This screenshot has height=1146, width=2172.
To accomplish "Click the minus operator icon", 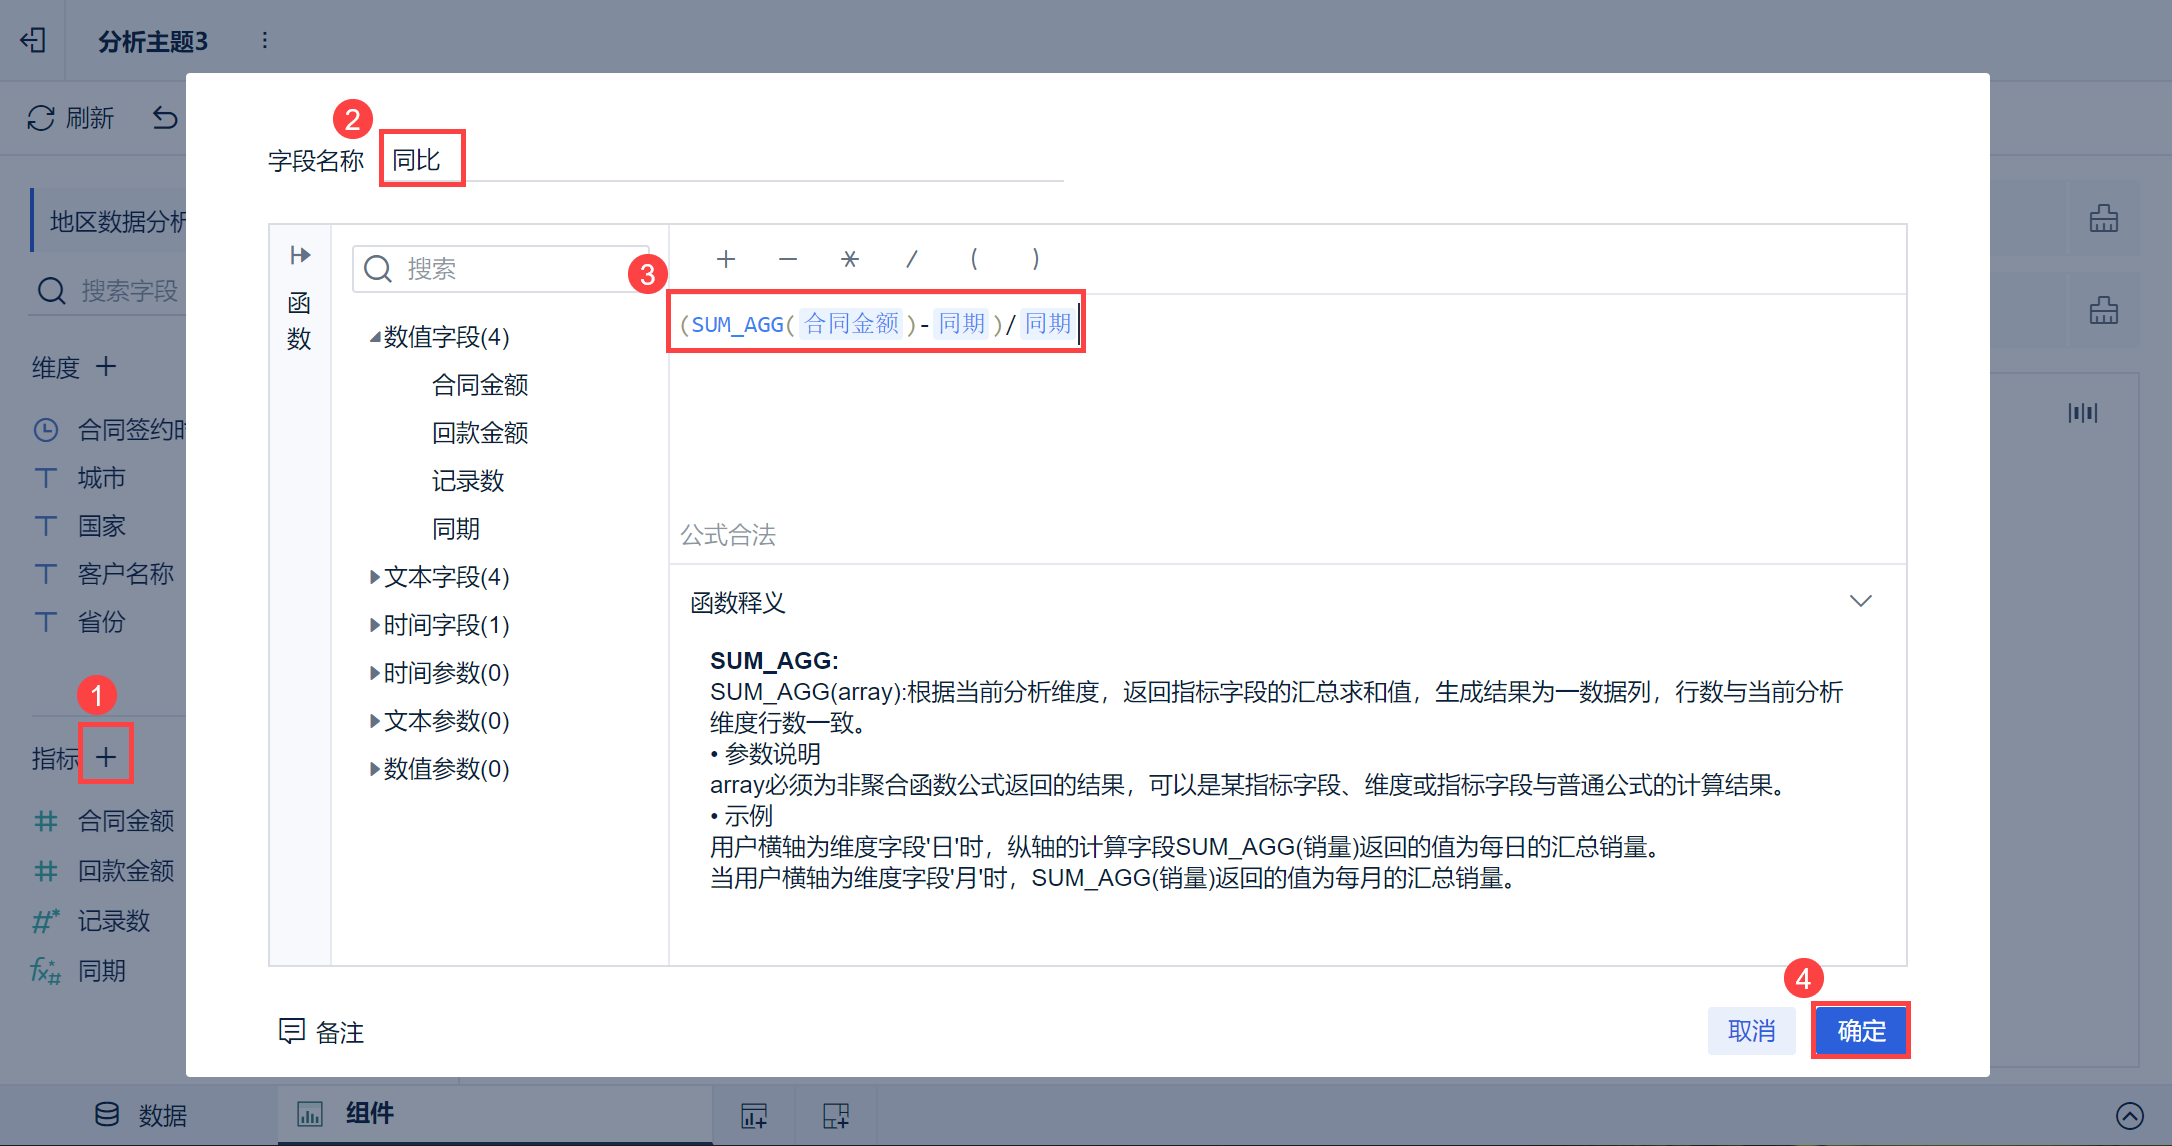I will point(788,259).
